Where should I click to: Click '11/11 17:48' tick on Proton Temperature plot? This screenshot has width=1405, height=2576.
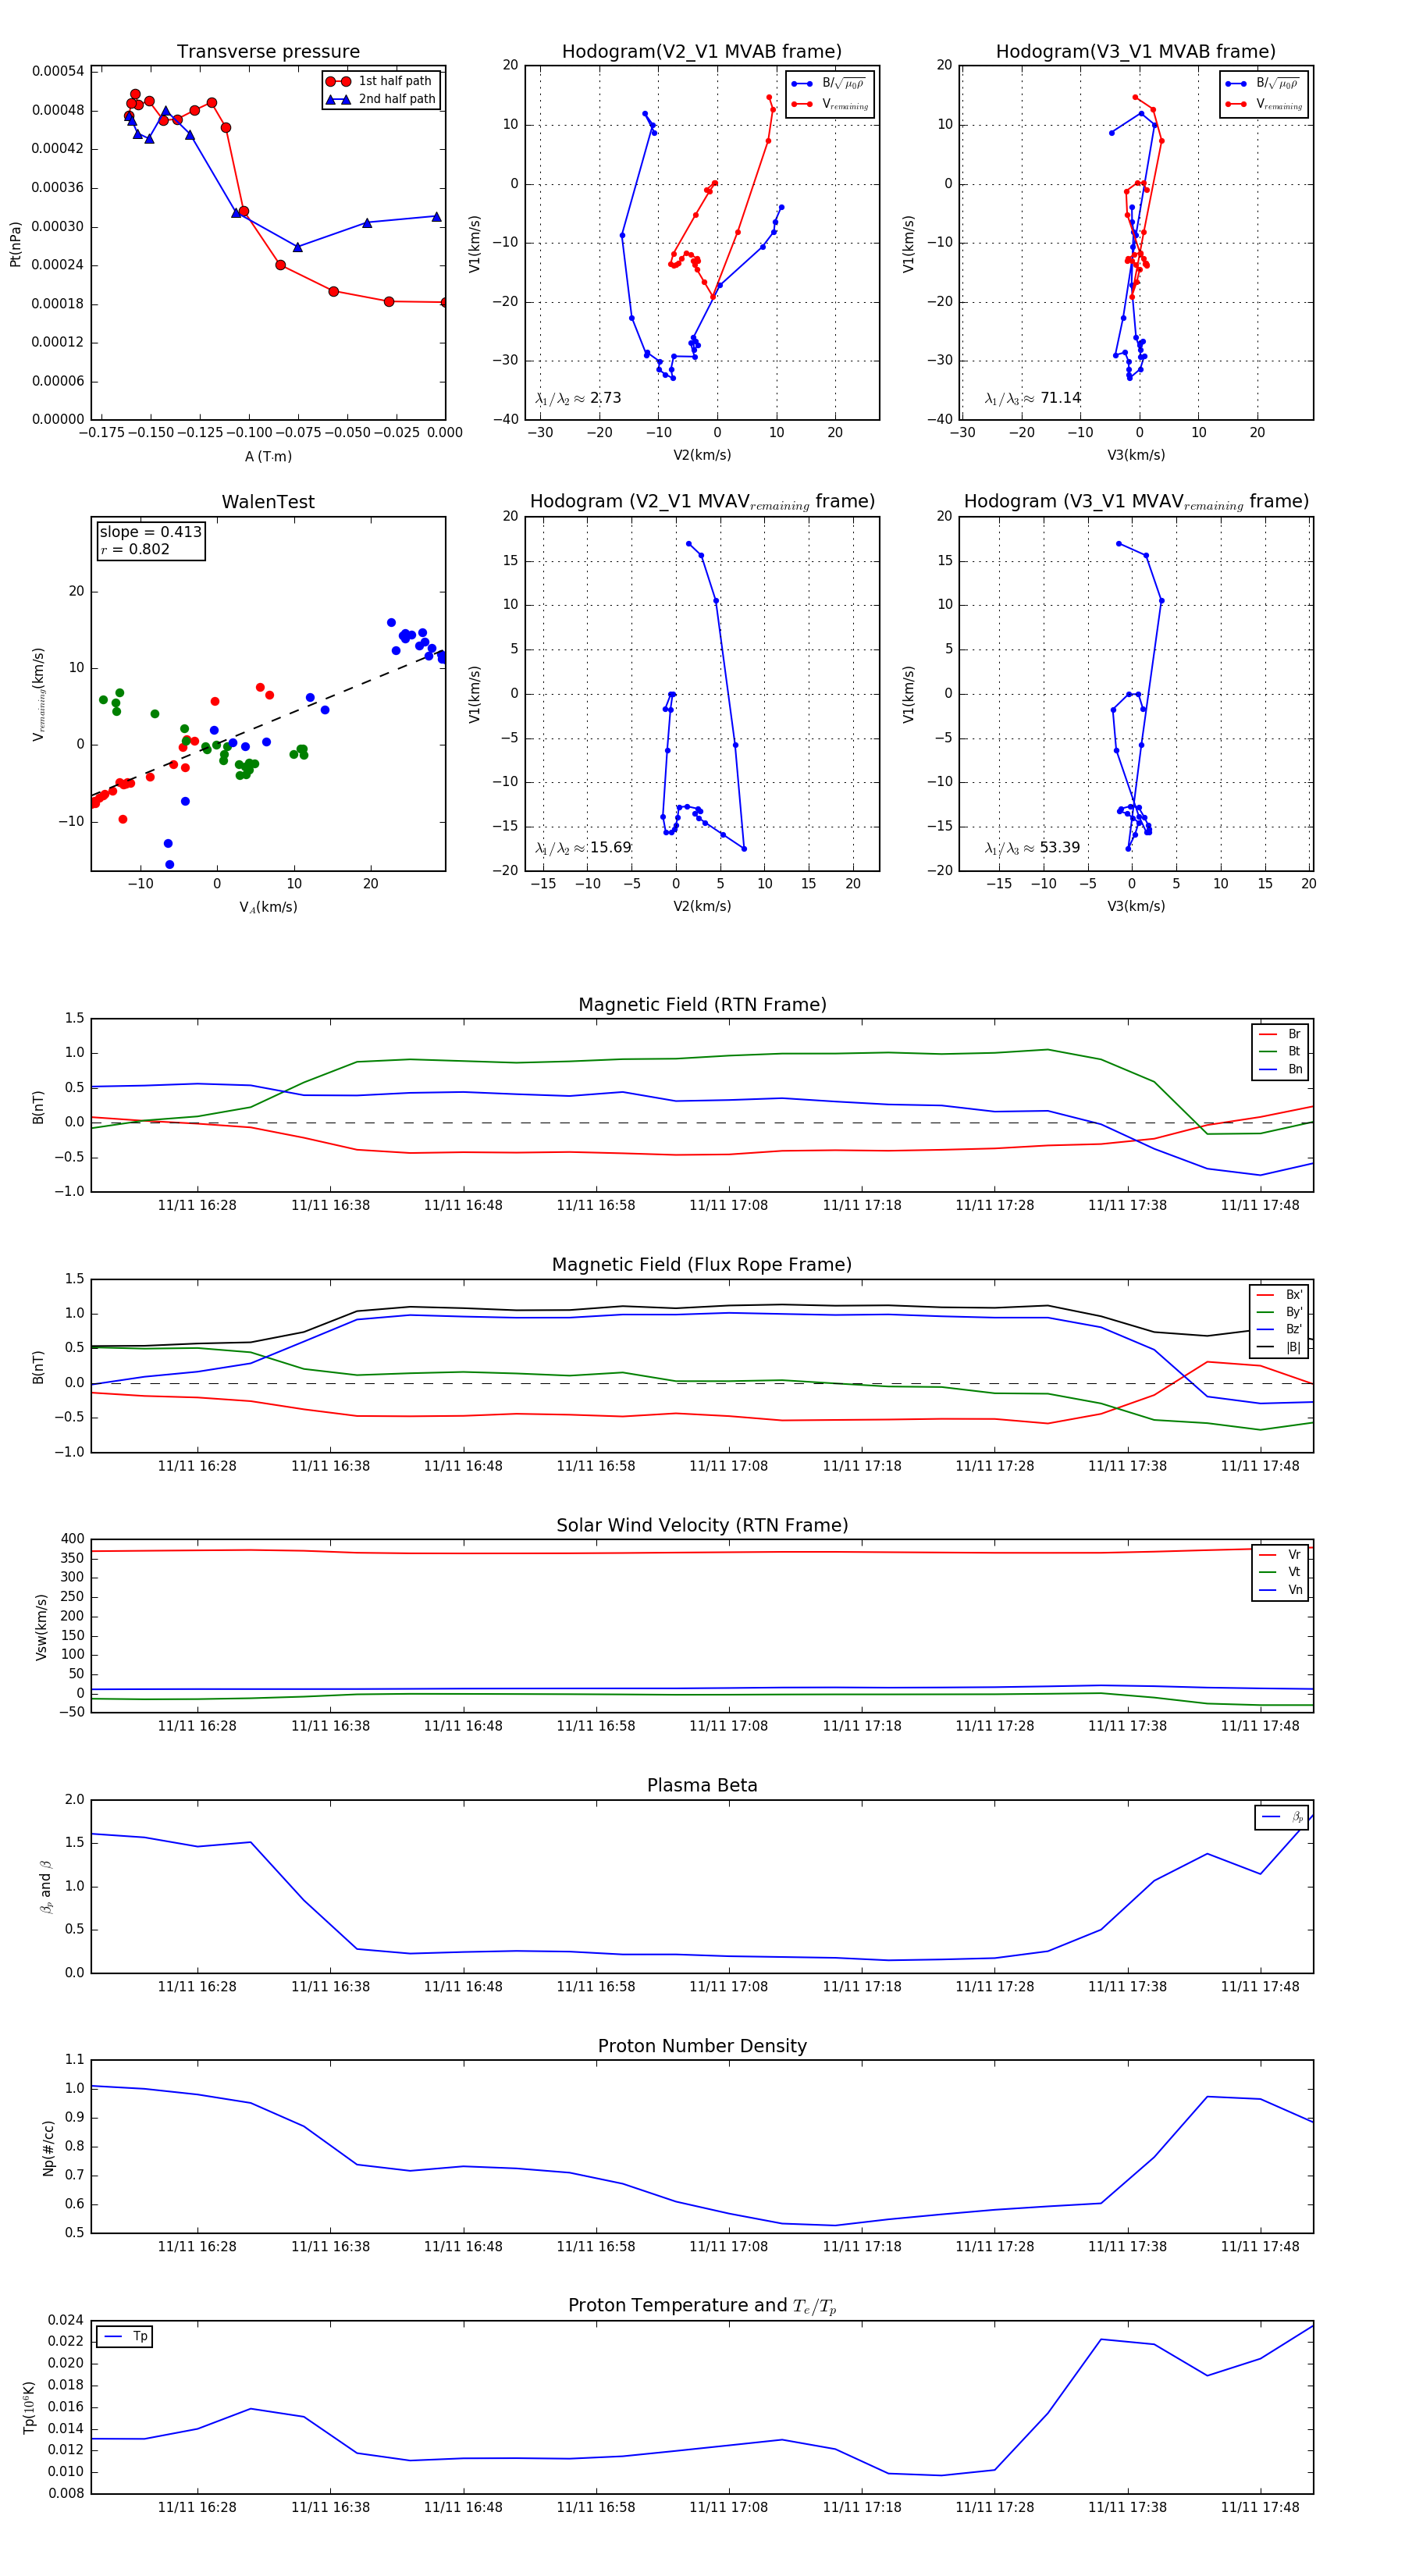coord(1259,2507)
